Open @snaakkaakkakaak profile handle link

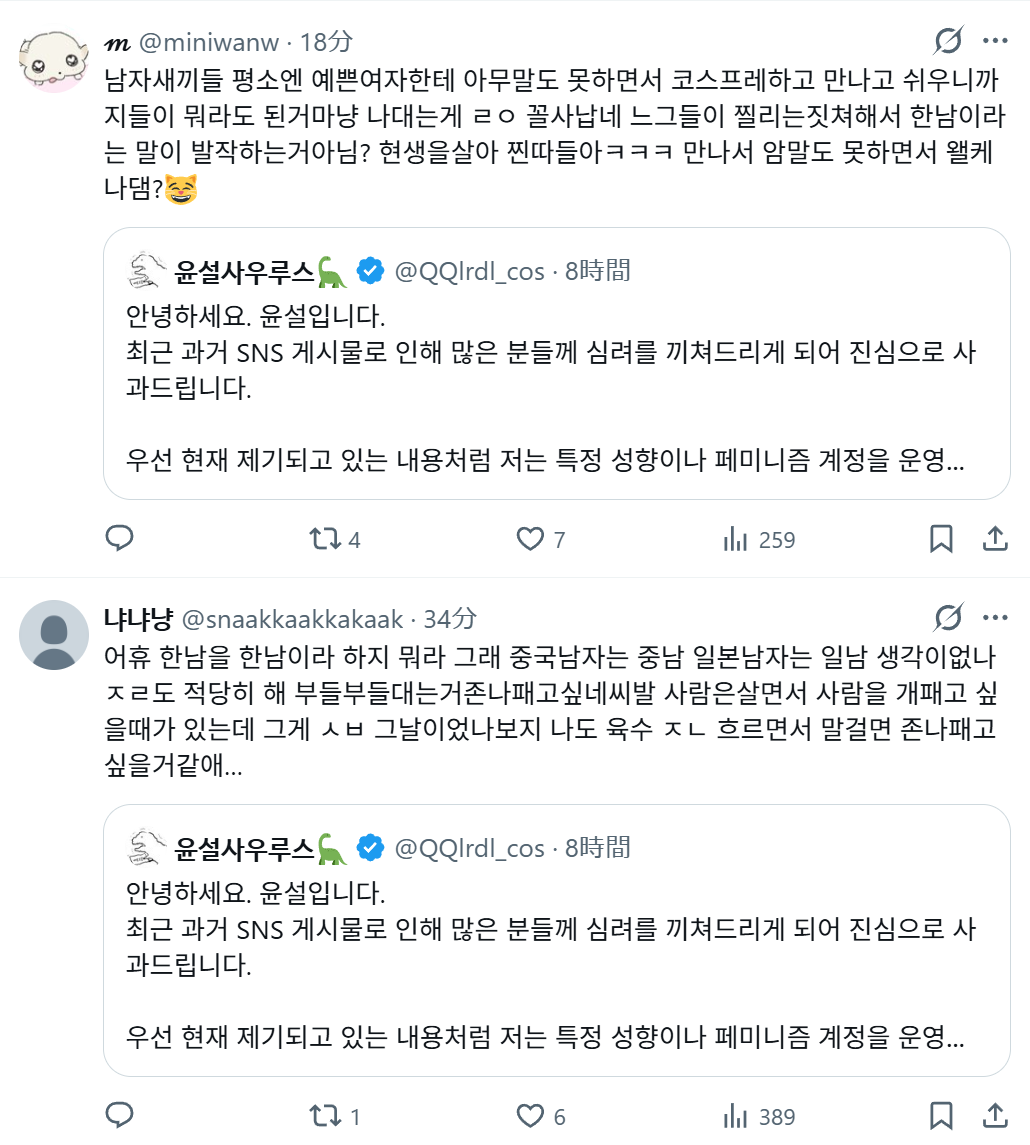tap(292, 619)
